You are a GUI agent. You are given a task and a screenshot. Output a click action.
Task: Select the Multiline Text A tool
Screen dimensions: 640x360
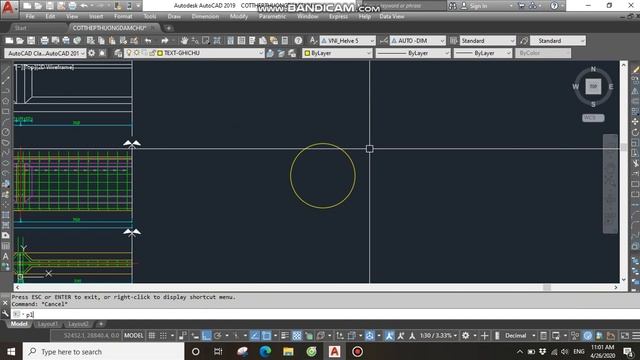5,256
